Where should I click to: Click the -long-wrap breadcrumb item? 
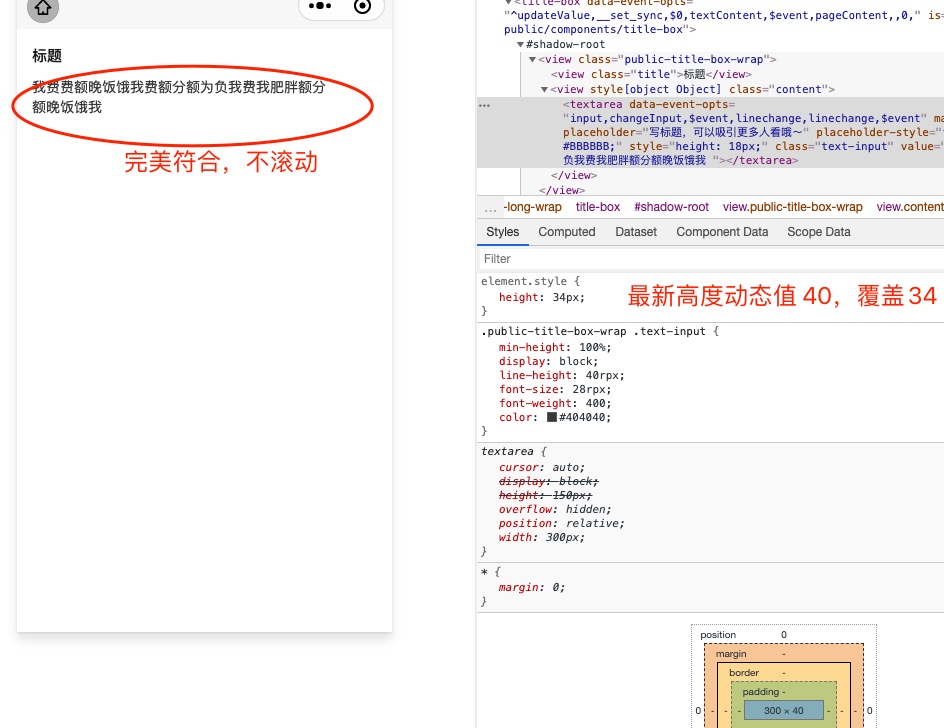pos(533,207)
